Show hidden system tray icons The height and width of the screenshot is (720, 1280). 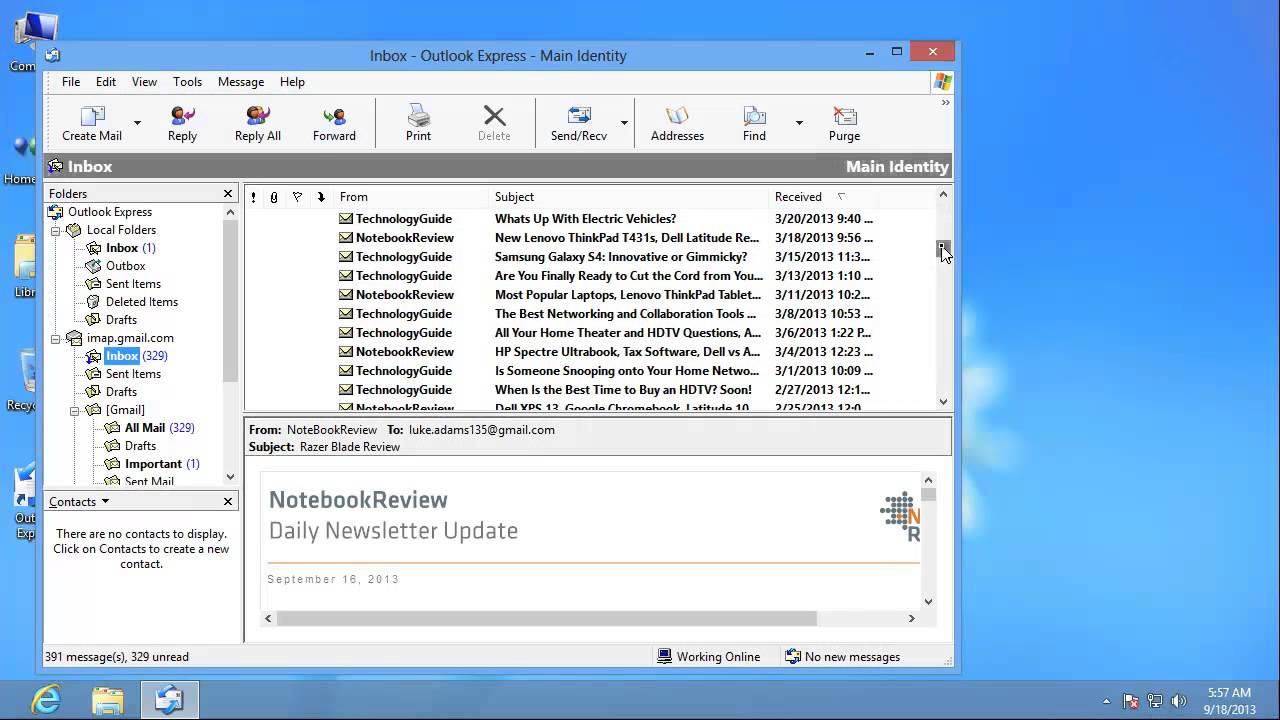tap(1106, 701)
